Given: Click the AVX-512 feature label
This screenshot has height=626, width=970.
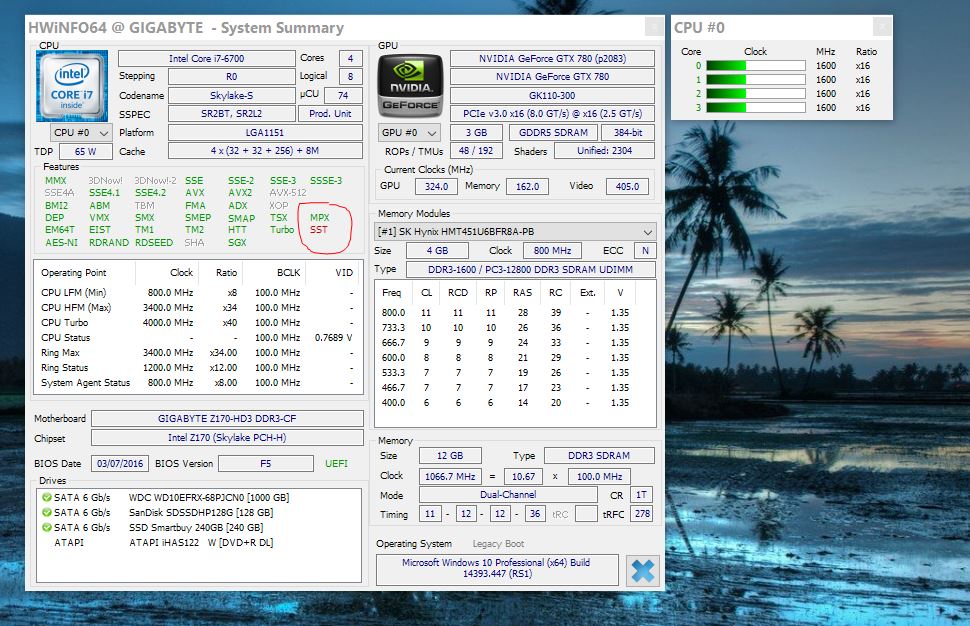Looking at the screenshot, I should 288,192.
